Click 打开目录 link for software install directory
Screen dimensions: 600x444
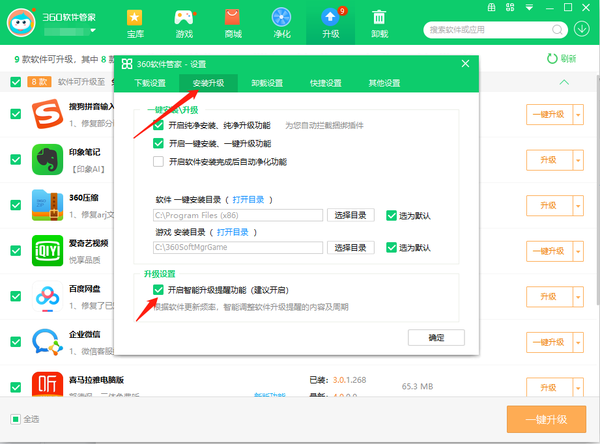[x=248, y=200]
